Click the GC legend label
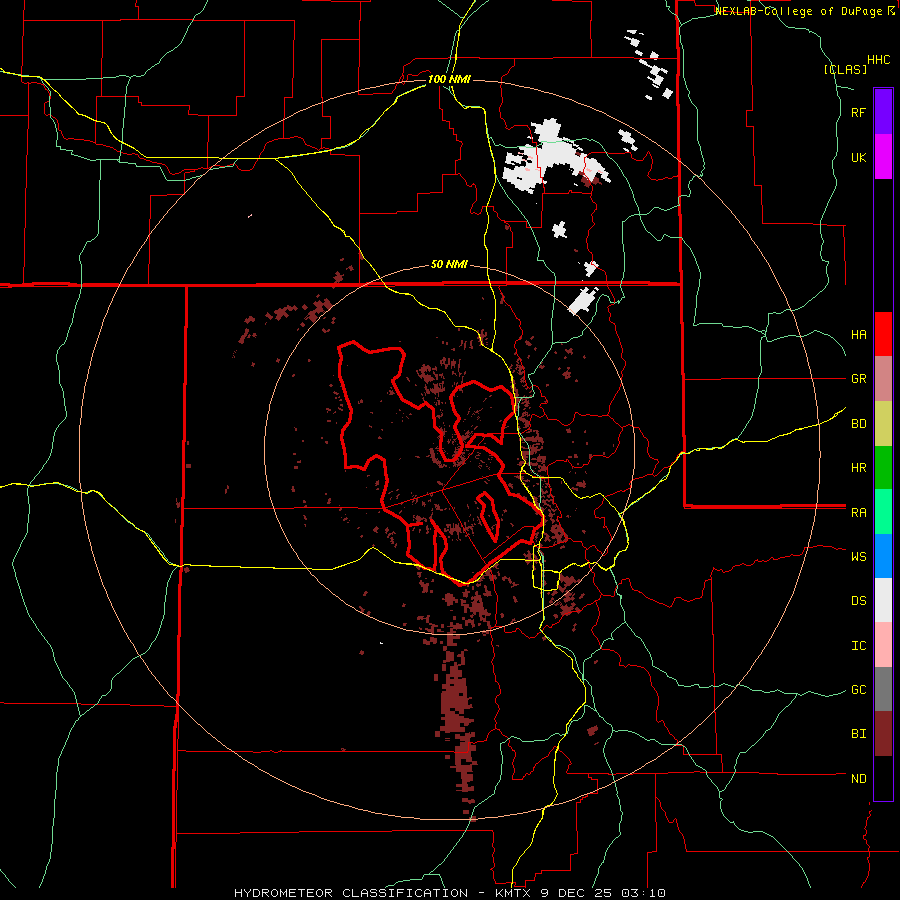The width and height of the screenshot is (900, 900). [x=858, y=690]
